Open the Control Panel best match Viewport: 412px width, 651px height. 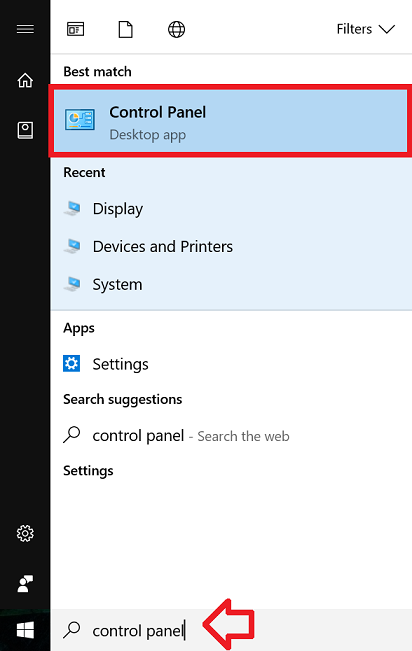click(x=231, y=121)
